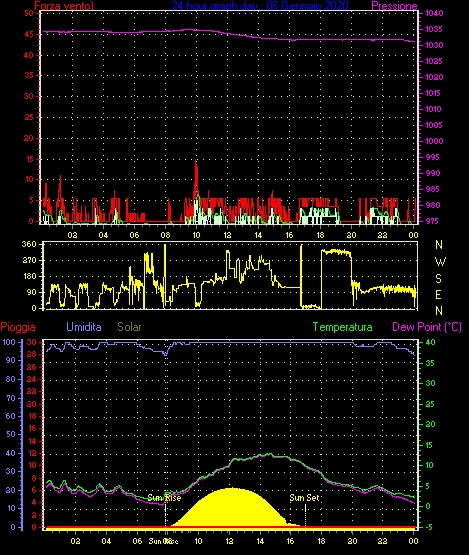Viewport: 469px width, 555px height.
Task: Click the 1025 pressure axis value
Action: (434, 61)
